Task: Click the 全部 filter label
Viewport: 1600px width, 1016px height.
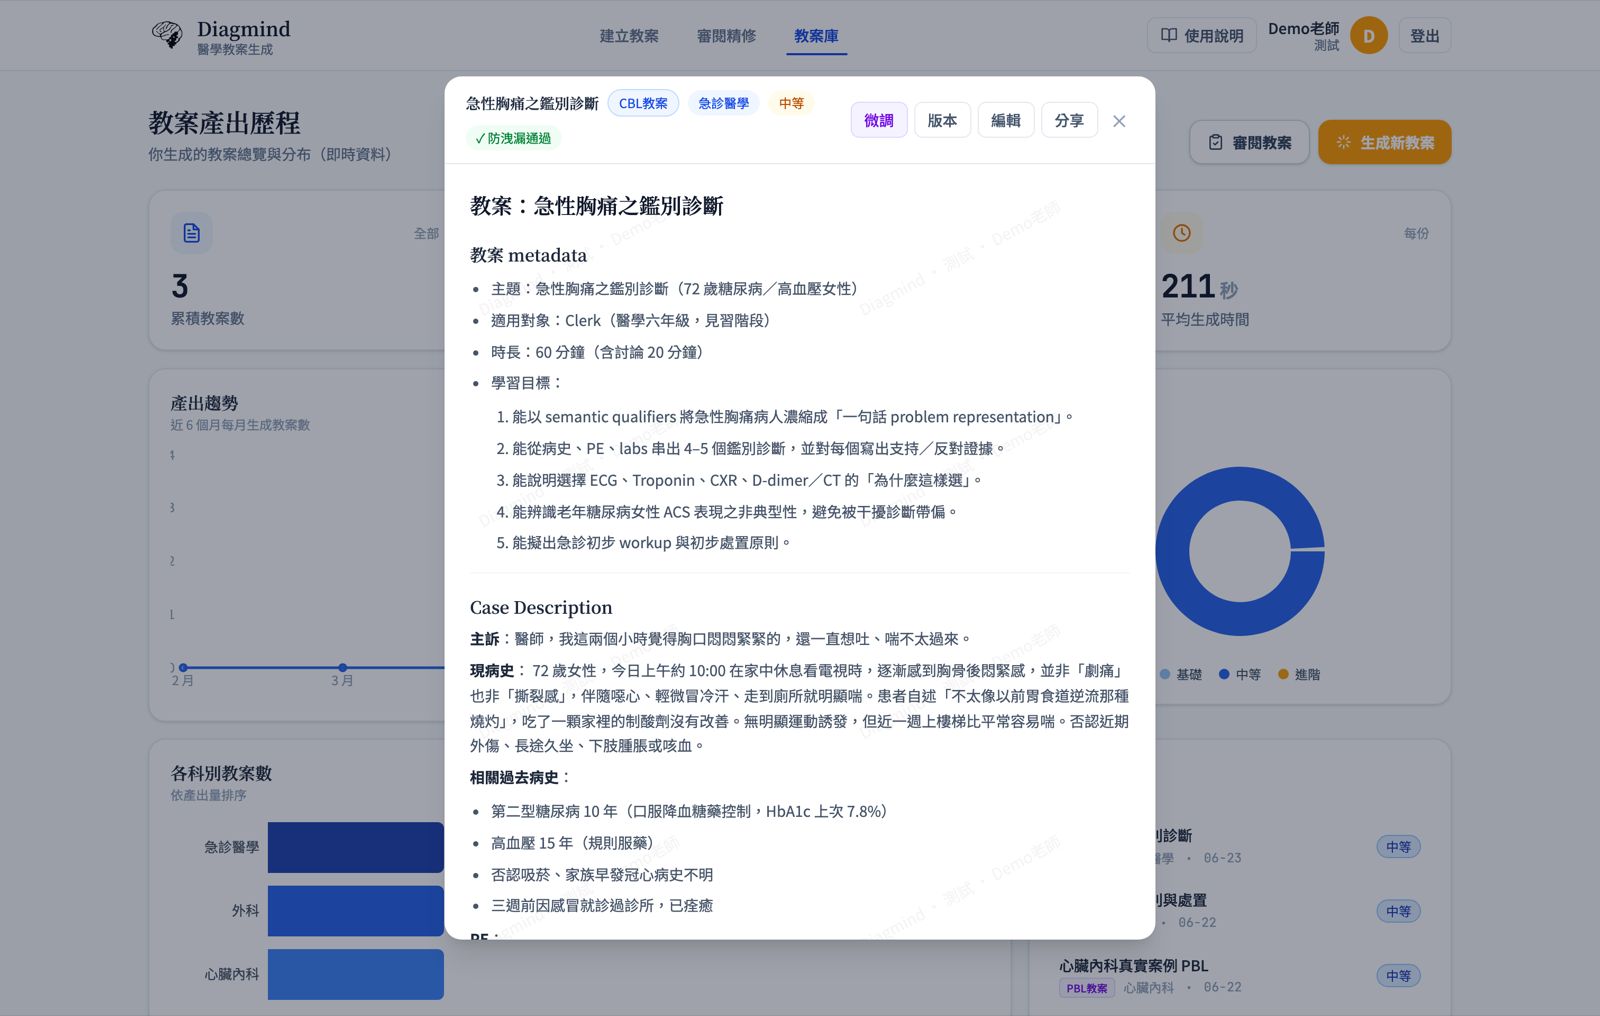Action: [x=426, y=233]
